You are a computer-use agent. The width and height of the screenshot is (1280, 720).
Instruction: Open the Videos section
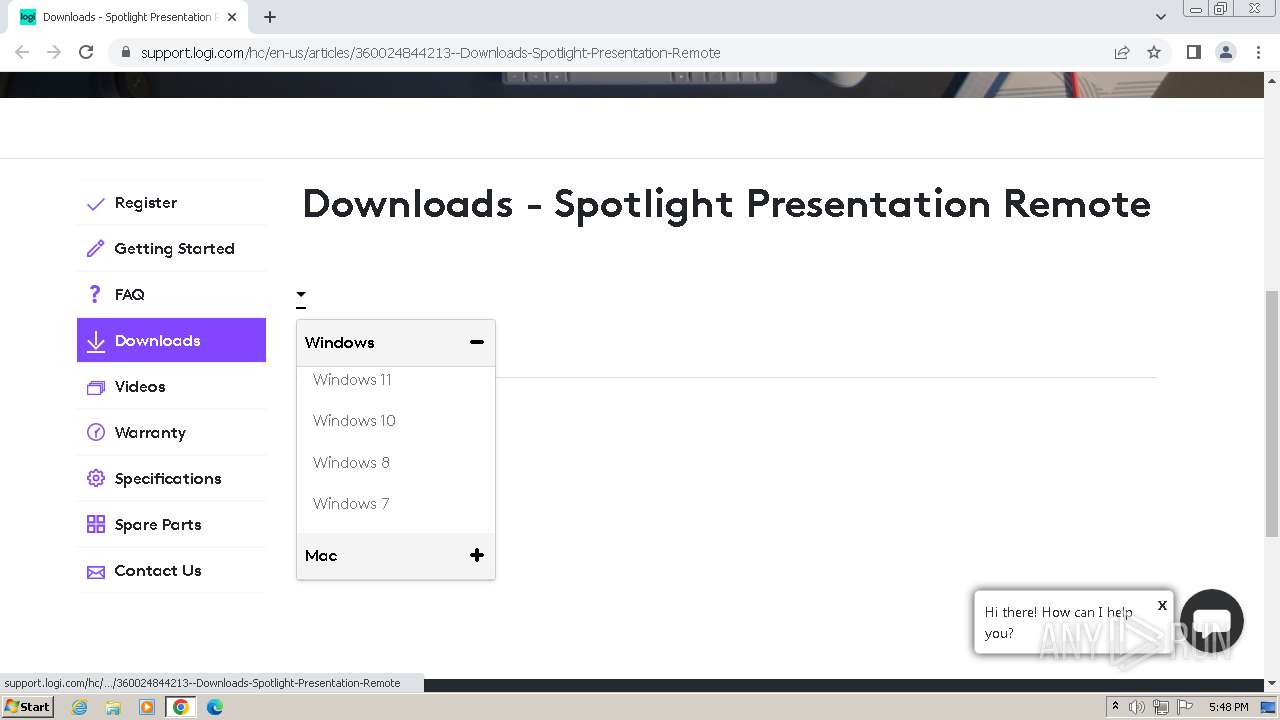click(140, 387)
